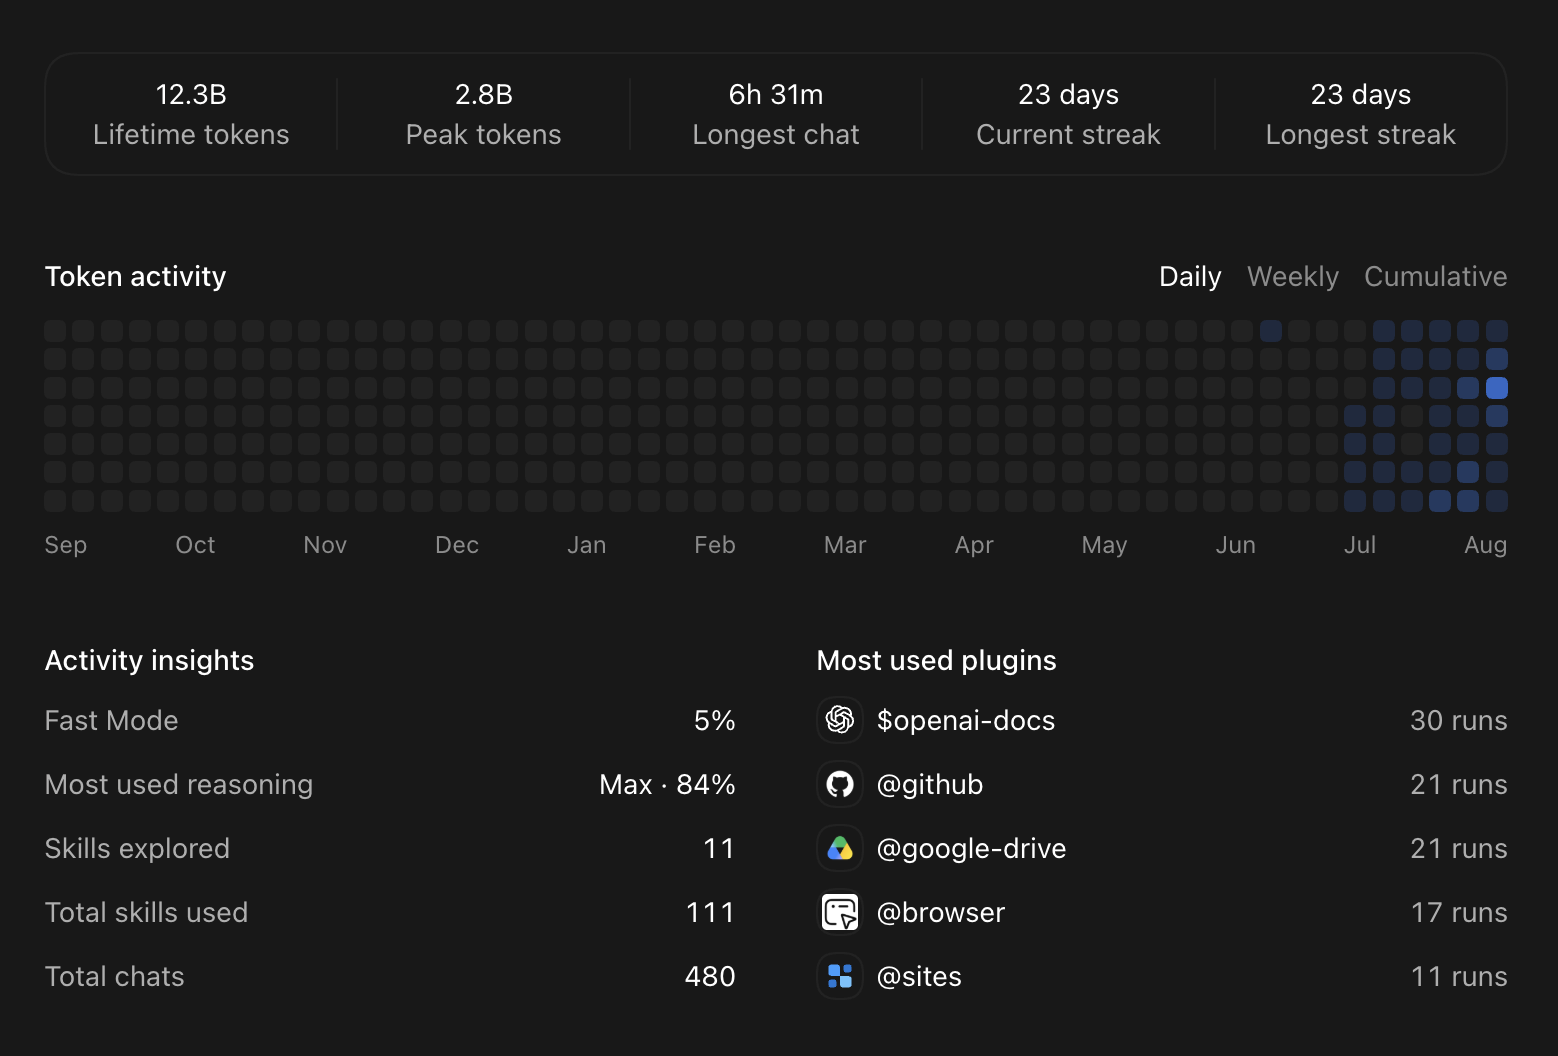1558x1056 pixels.
Task: Switch token activity to Daily view
Action: coord(1190,277)
